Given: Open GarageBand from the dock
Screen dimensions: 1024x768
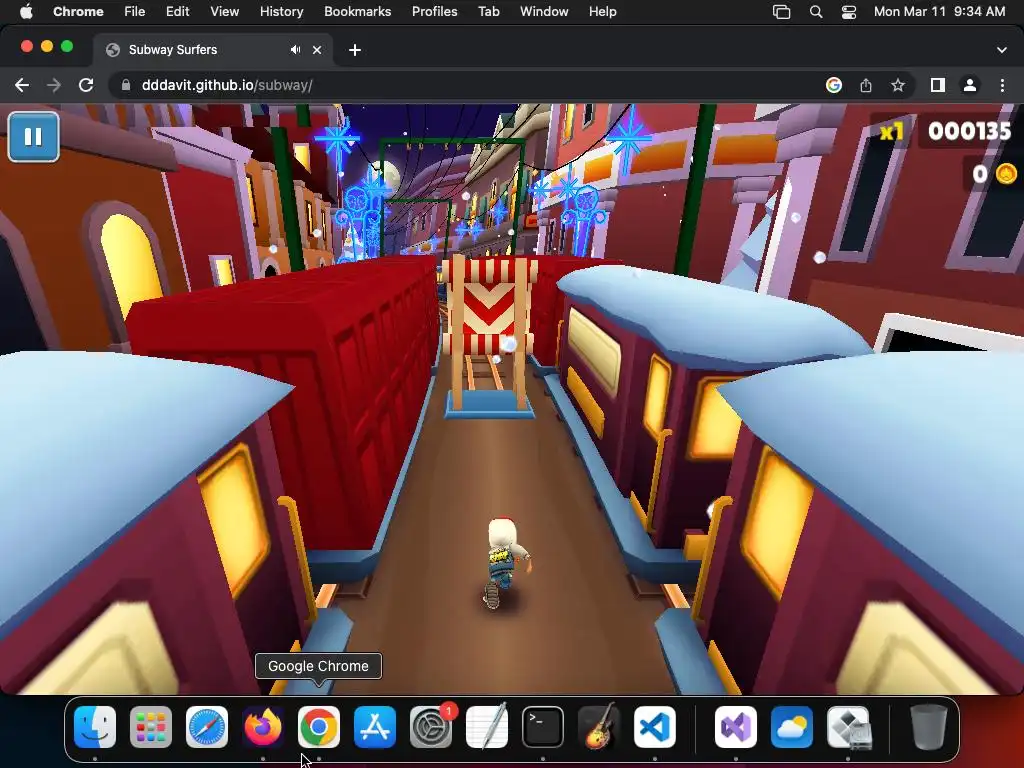Looking at the screenshot, I should (x=599, y=726).
